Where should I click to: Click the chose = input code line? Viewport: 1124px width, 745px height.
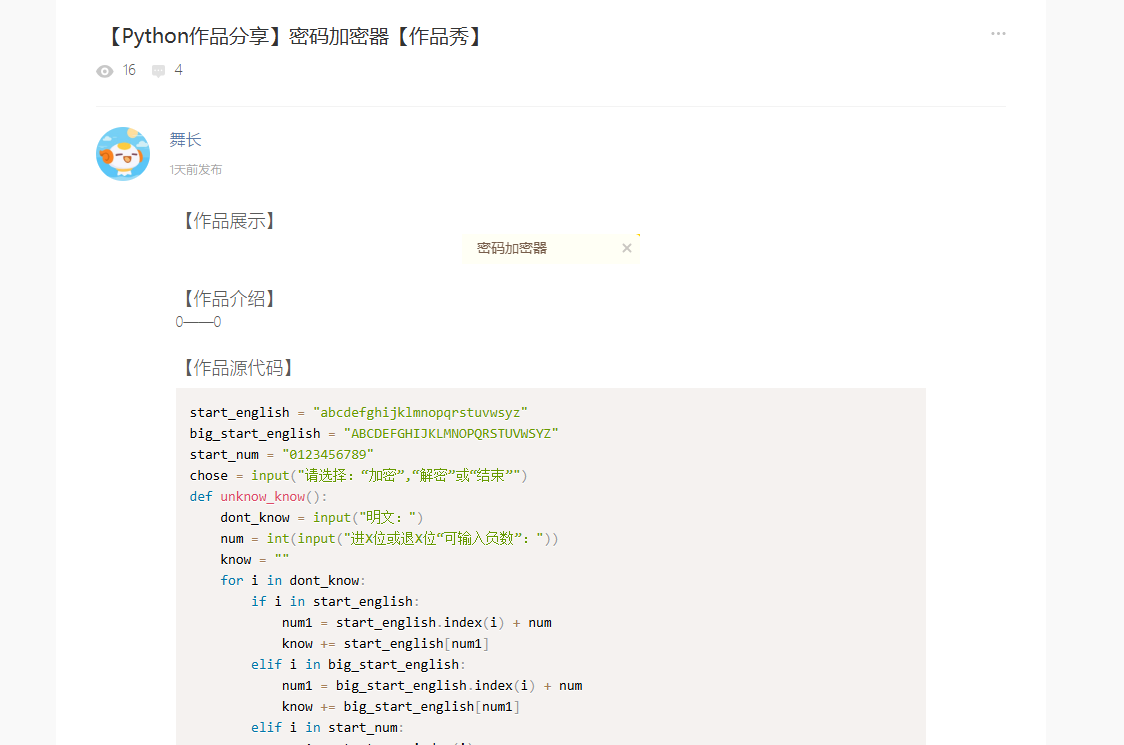(x=358, y=475)
